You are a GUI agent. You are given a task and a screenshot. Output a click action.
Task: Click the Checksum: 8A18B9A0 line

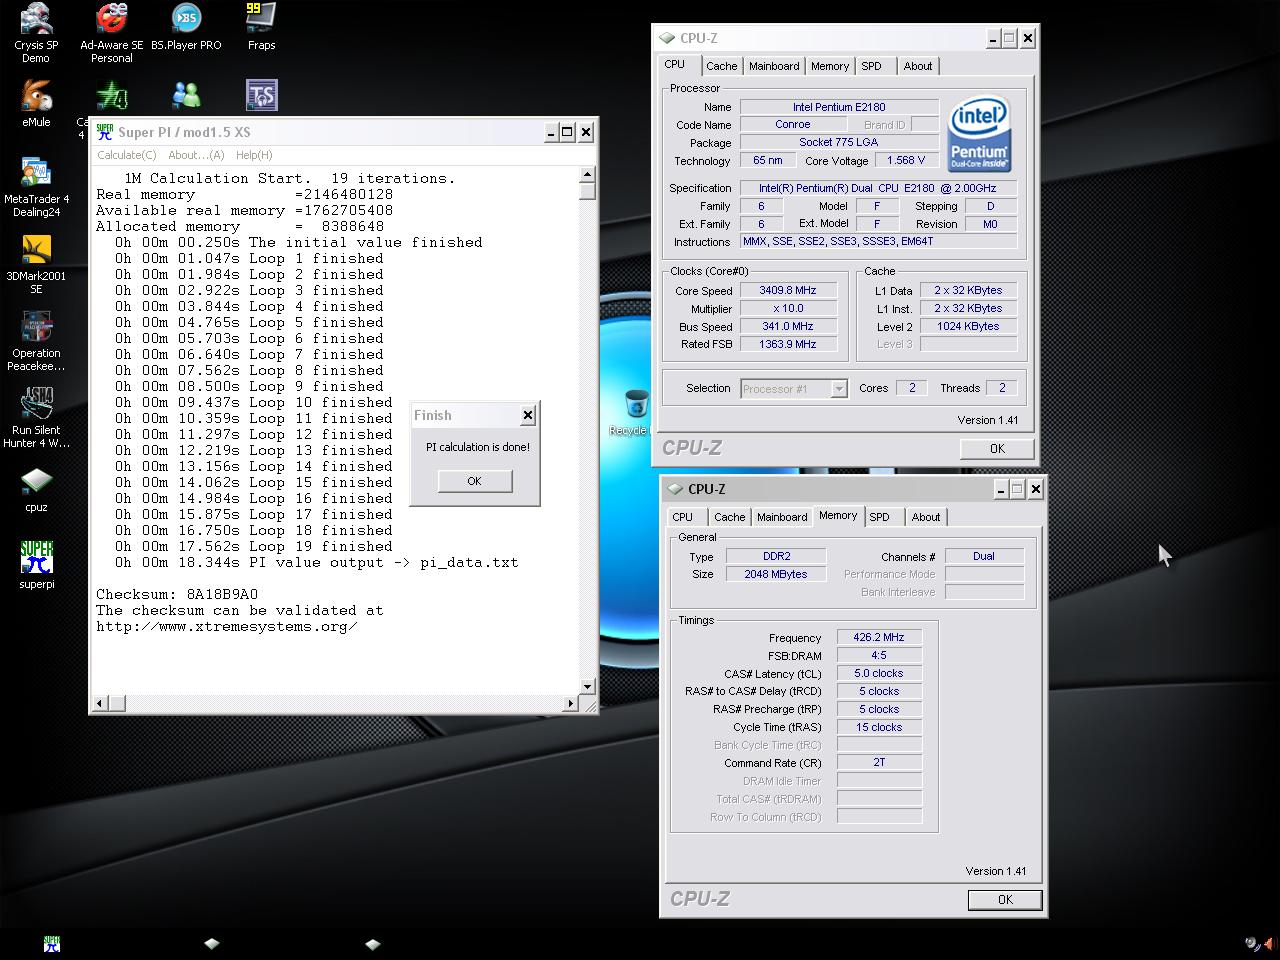[x=177, y=594]
